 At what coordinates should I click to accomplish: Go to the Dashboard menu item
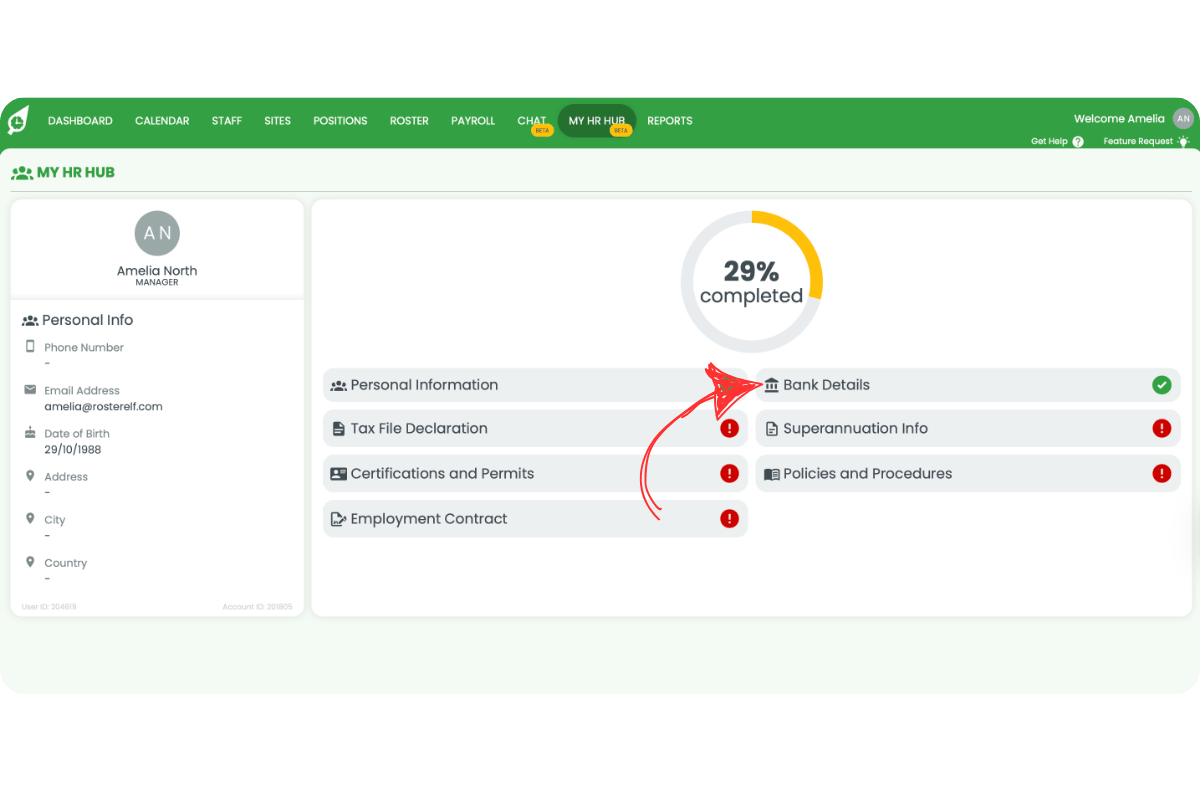(80, 121)
